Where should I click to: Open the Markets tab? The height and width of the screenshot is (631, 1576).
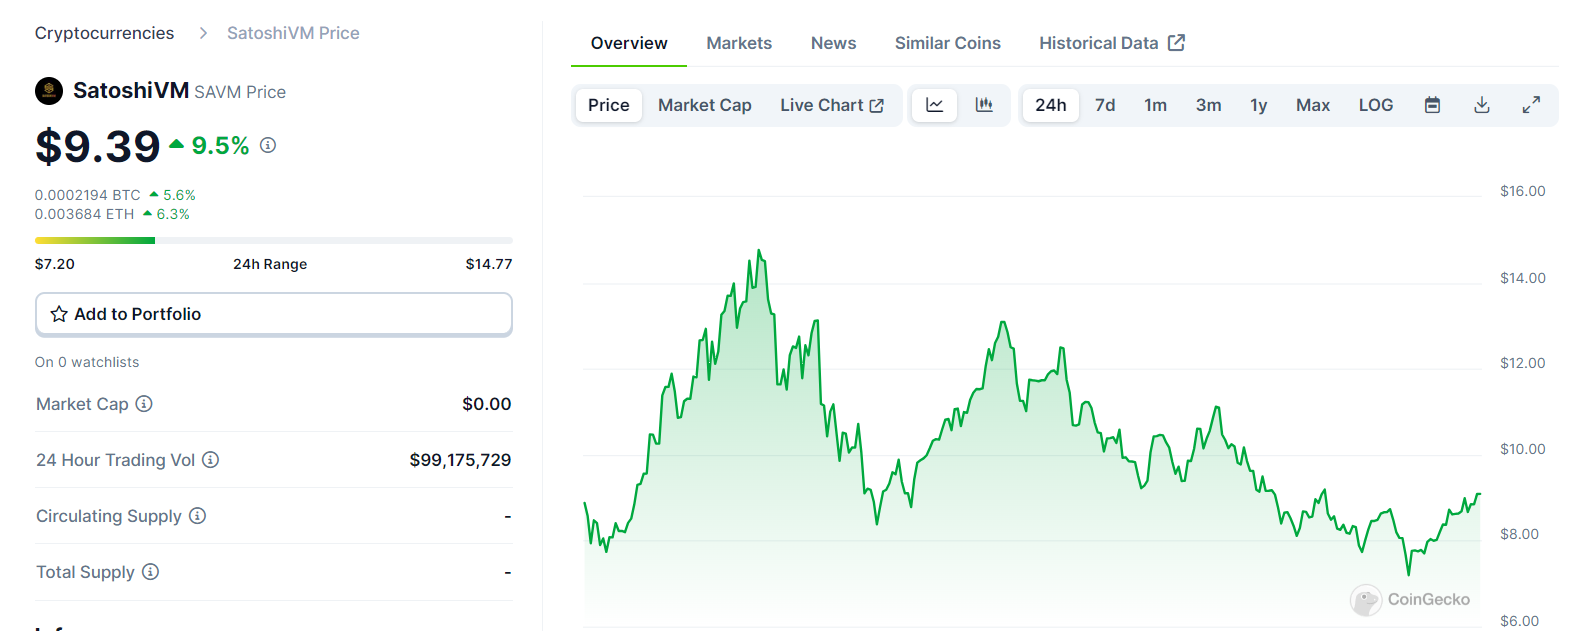739,43
